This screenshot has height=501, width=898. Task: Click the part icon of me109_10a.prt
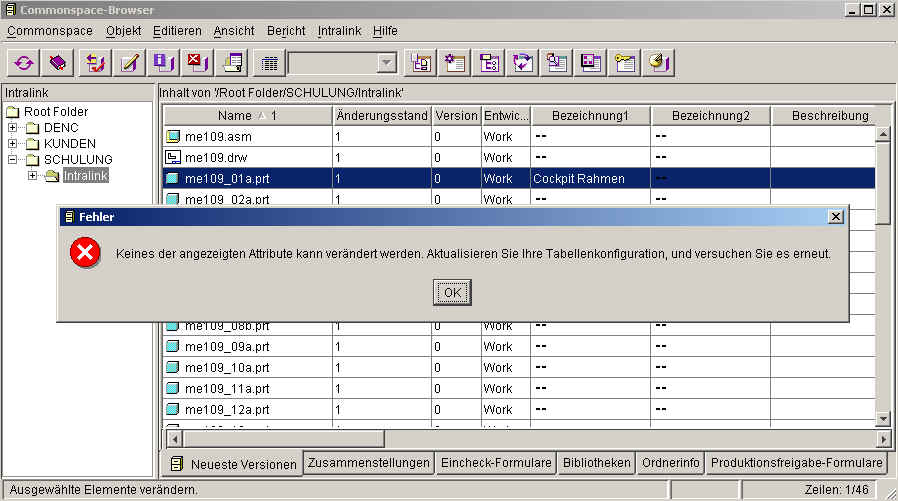172,367
